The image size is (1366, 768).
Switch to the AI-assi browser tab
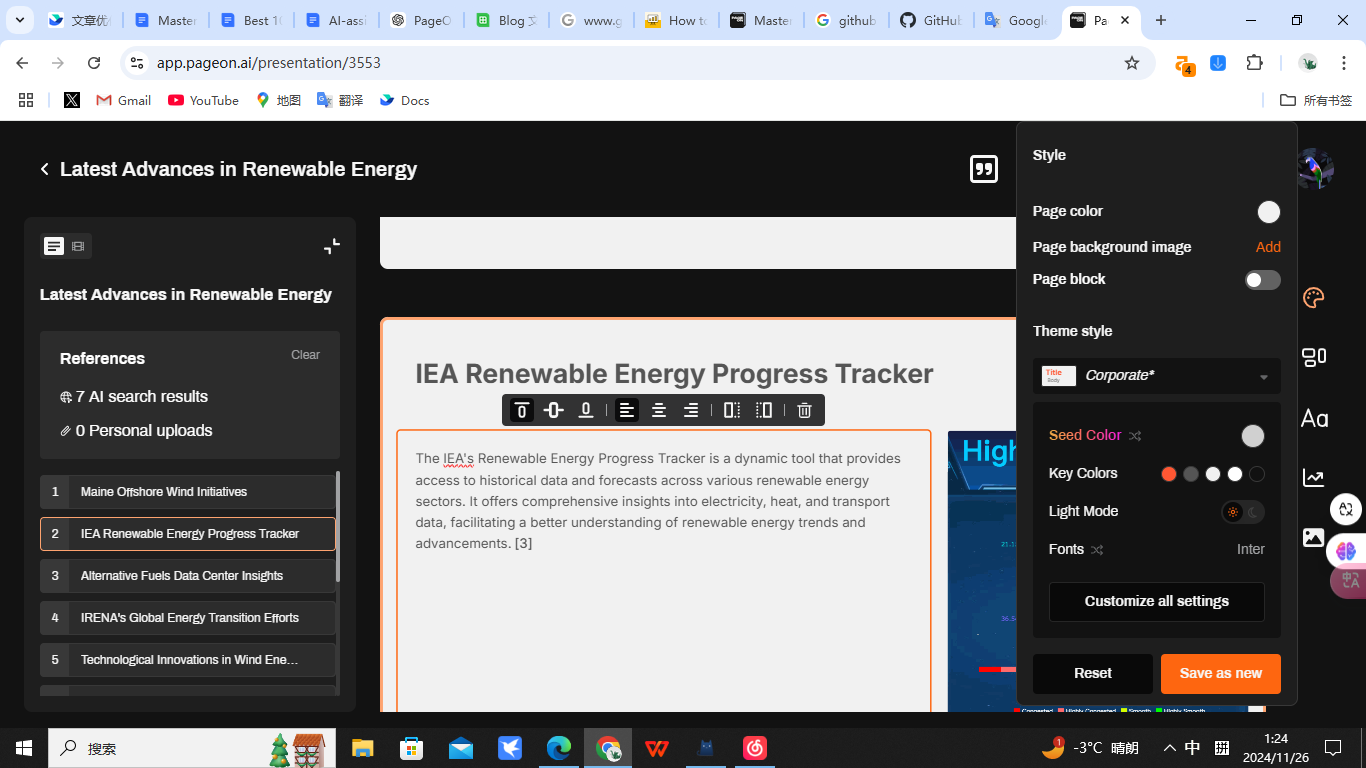(336, 20)
